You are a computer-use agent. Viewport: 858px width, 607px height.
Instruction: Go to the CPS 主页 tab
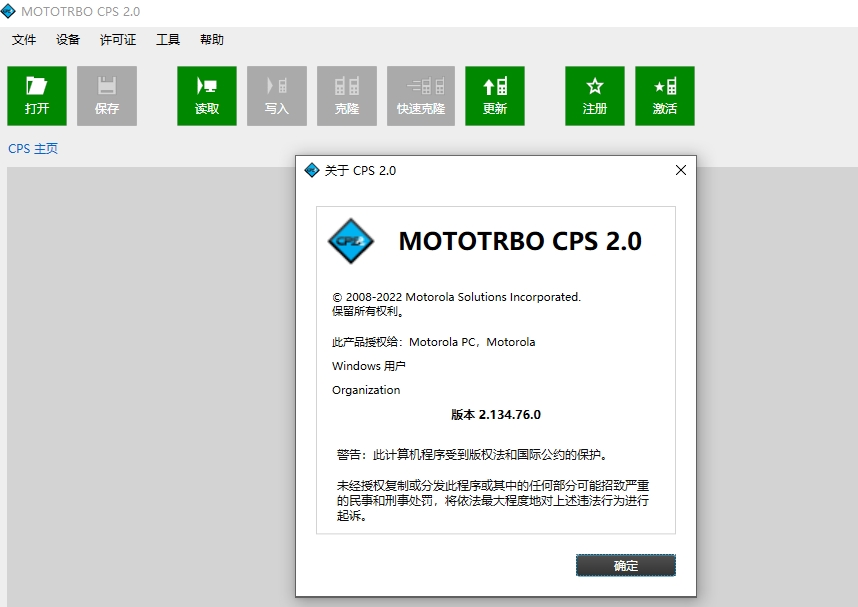pos(33,148)
